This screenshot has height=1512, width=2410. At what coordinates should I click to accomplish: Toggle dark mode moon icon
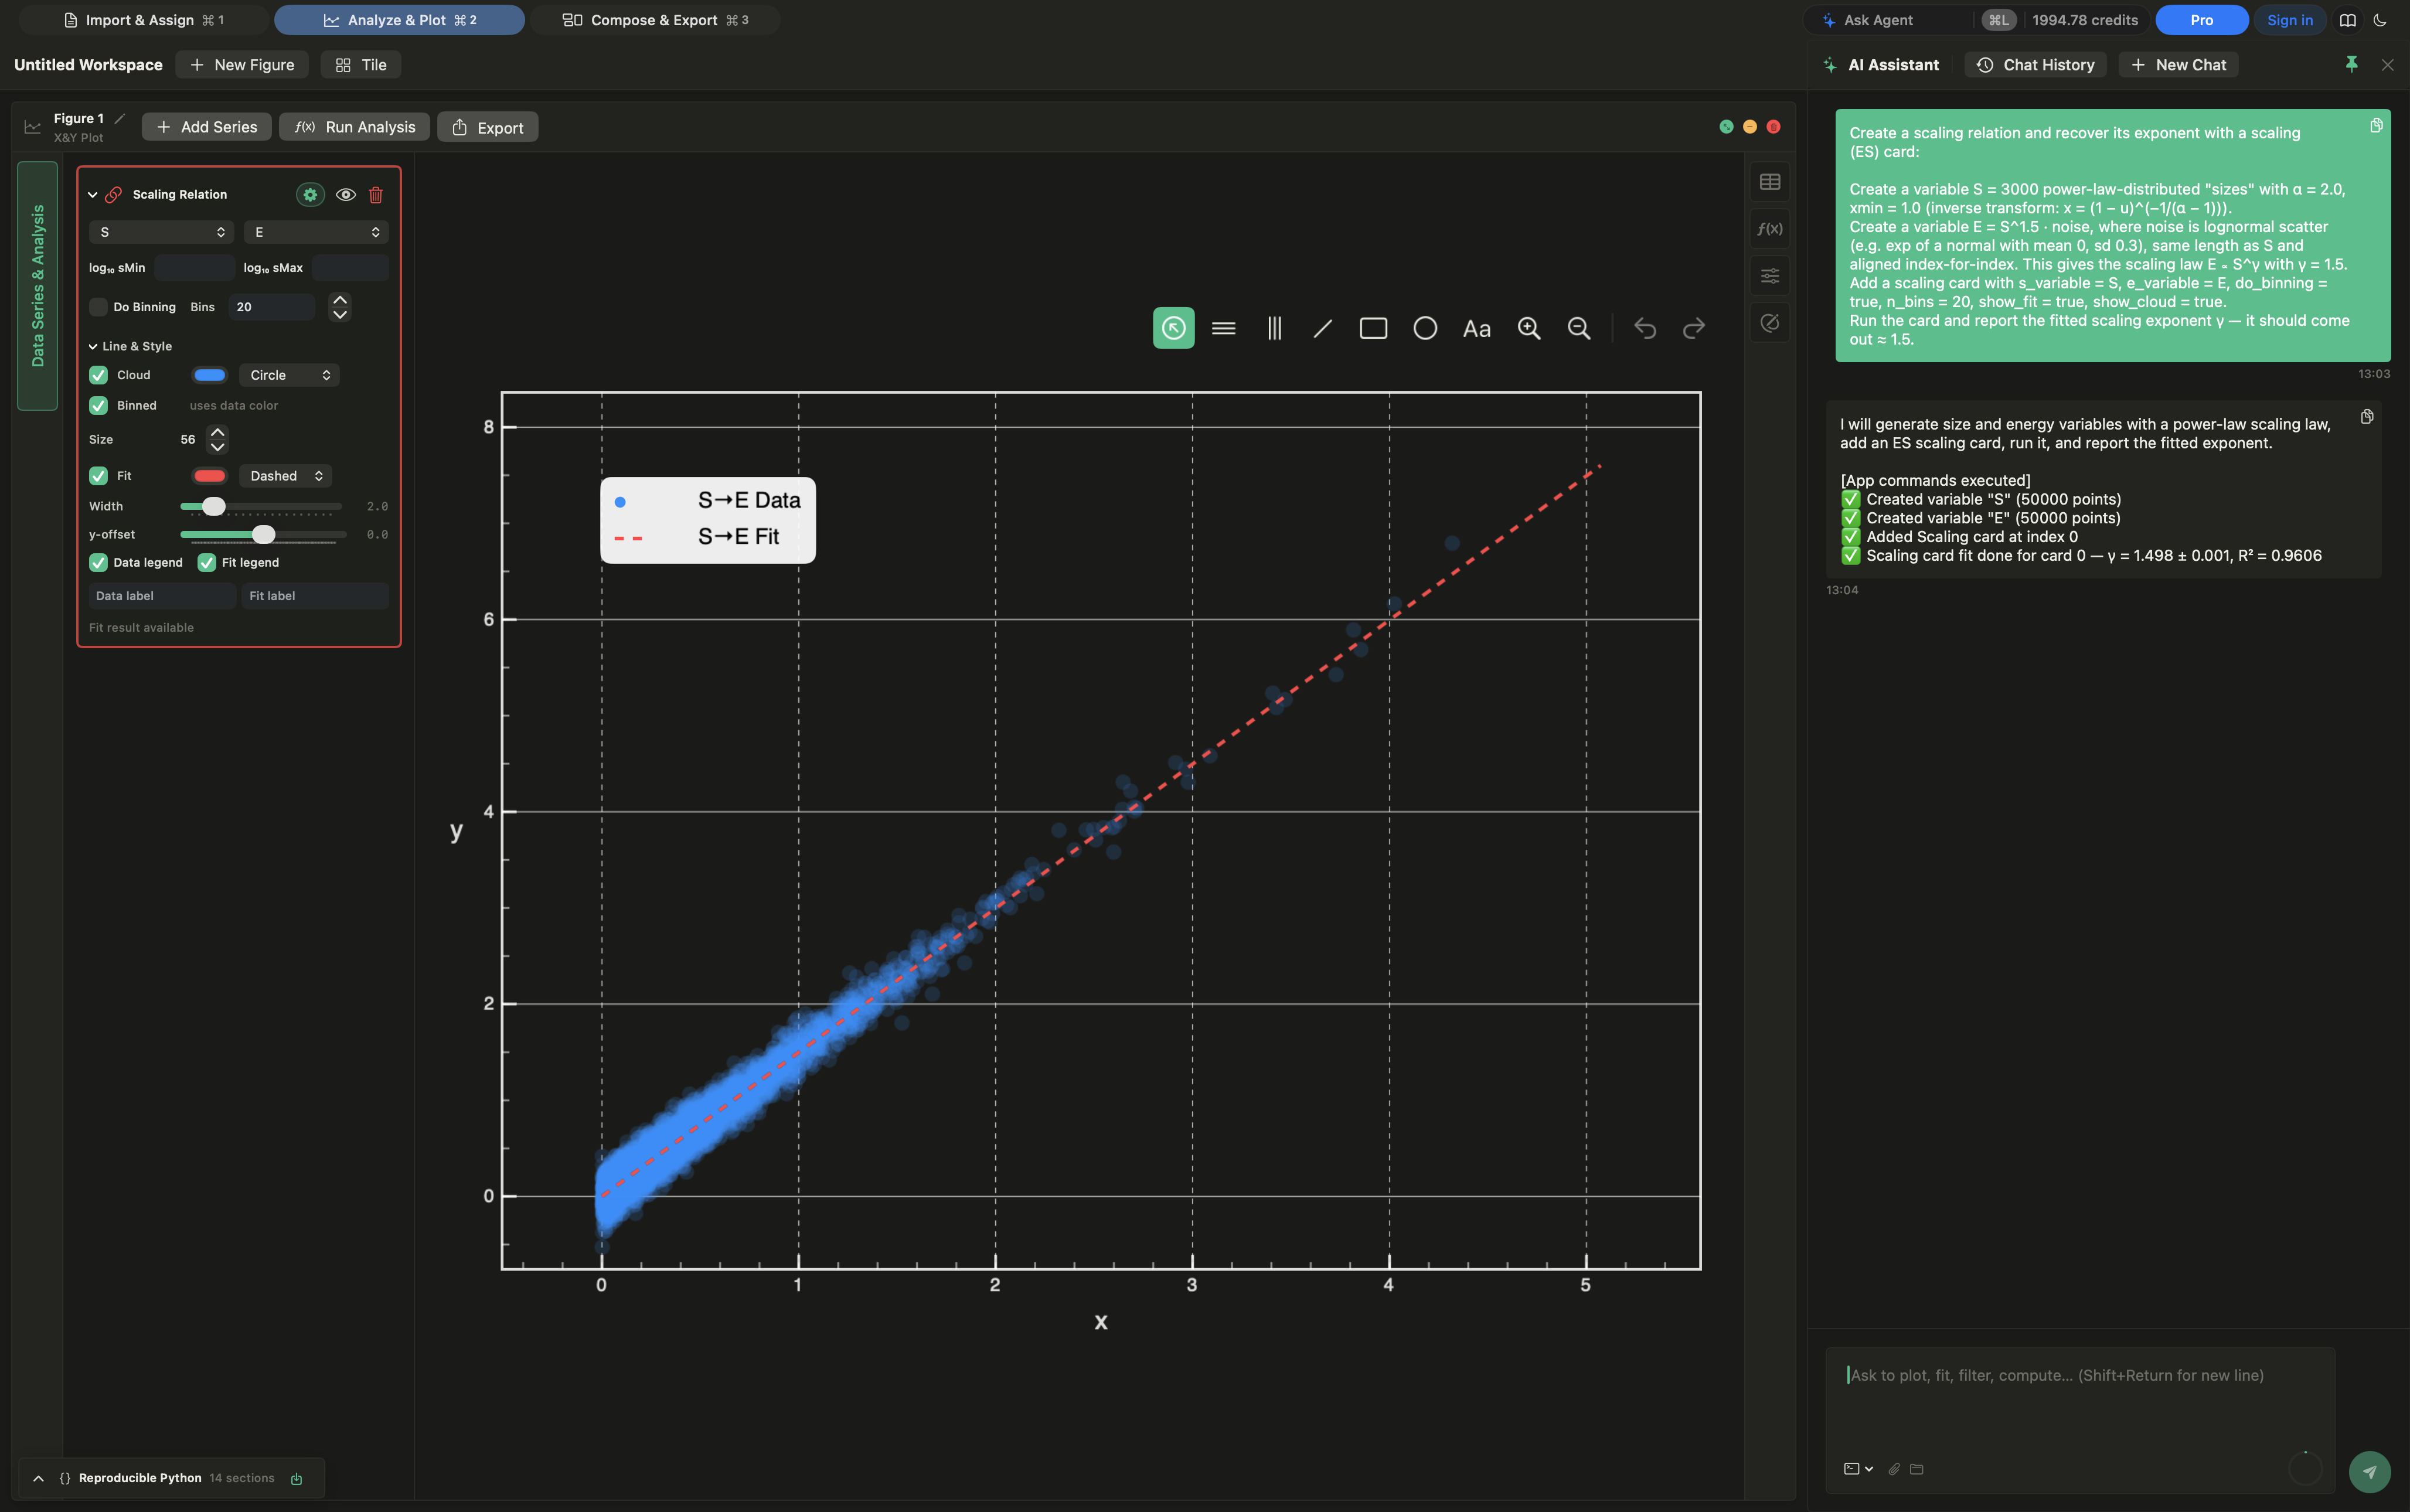tap(2379, 20)
